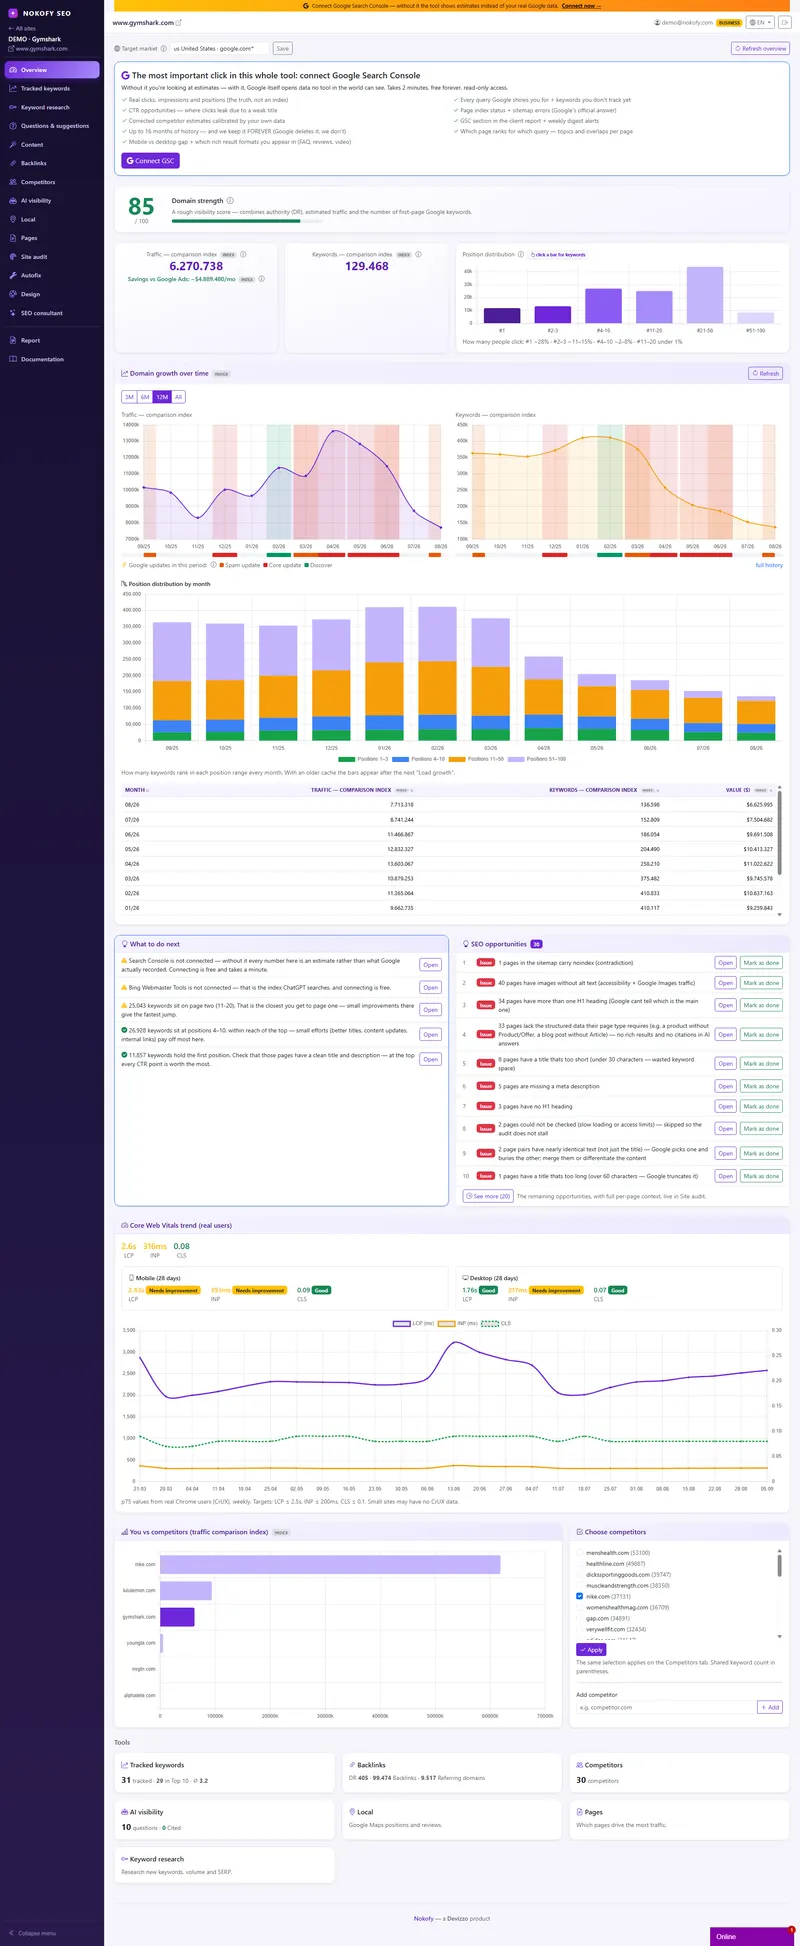Viewport: 800px width, 1946px height.
Task: Tick dickssportinggoods.com competitor checkbox
Action: coord(580,1575)
